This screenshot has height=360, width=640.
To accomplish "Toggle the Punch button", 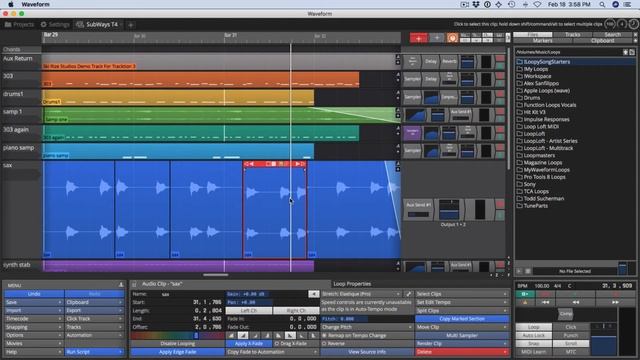I will click(x=571, y=335).
